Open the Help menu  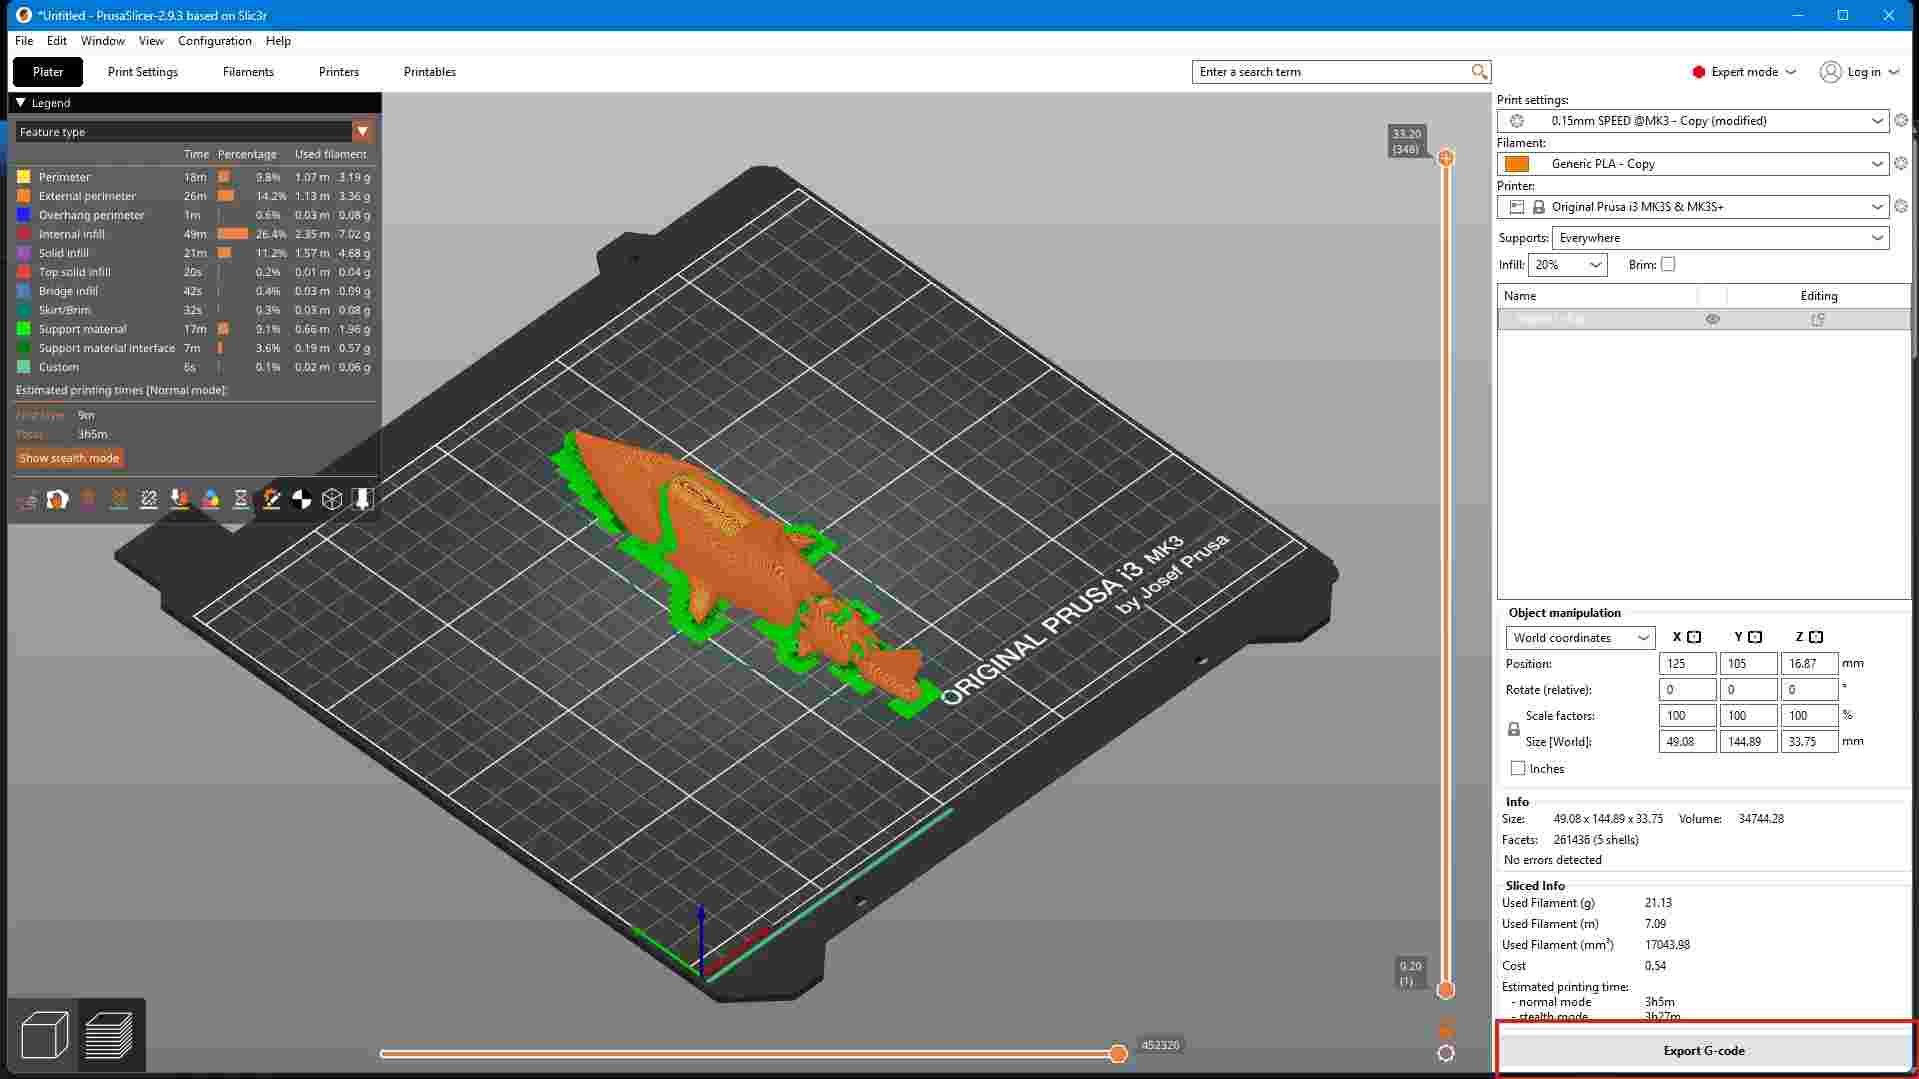coord(278,41)
